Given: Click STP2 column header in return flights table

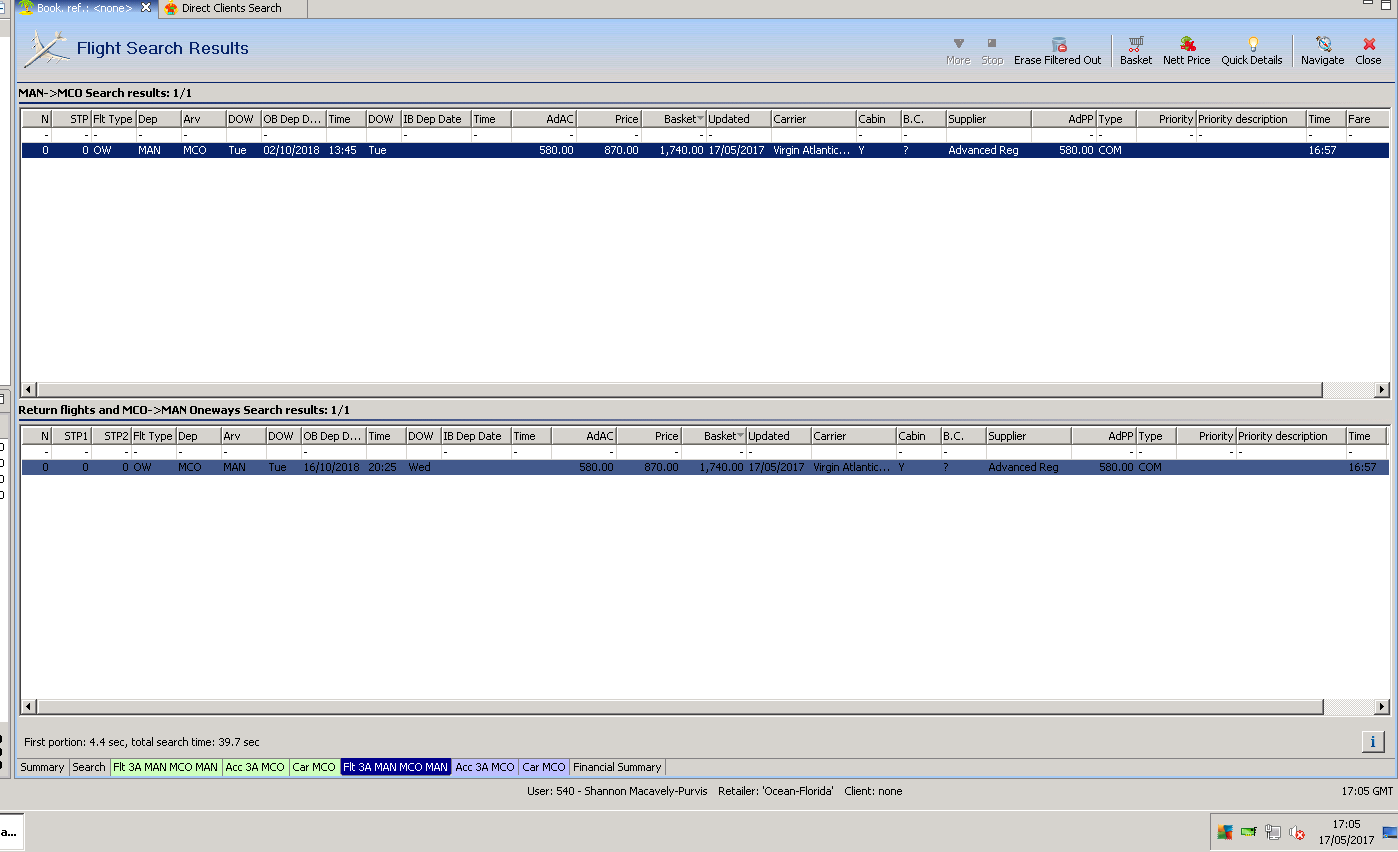Looking at the screenshot, I should click(x=111, y=436).
